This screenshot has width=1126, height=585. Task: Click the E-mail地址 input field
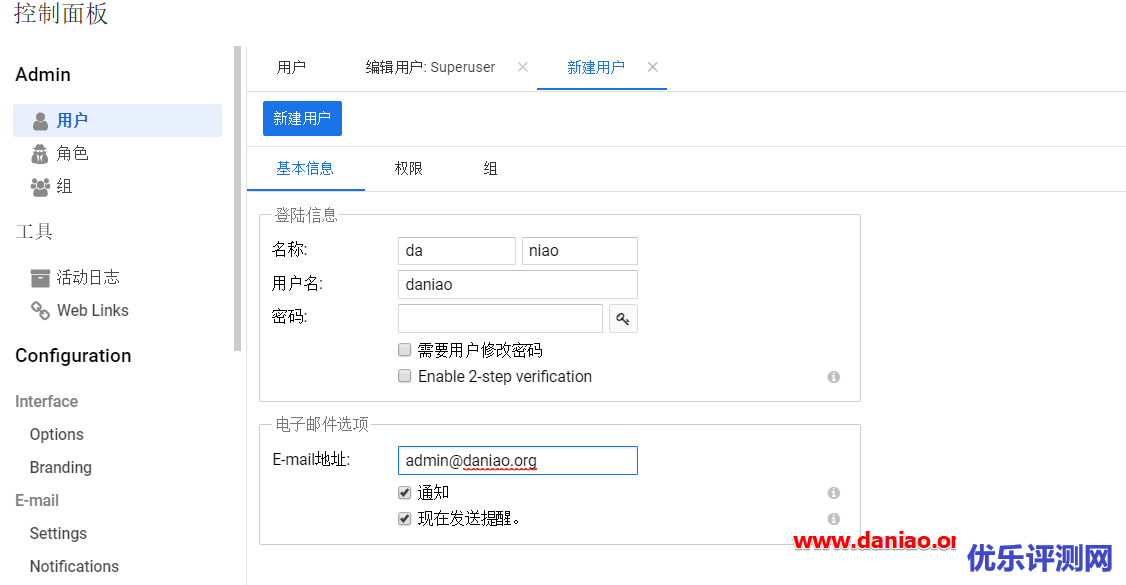[517, 460]
